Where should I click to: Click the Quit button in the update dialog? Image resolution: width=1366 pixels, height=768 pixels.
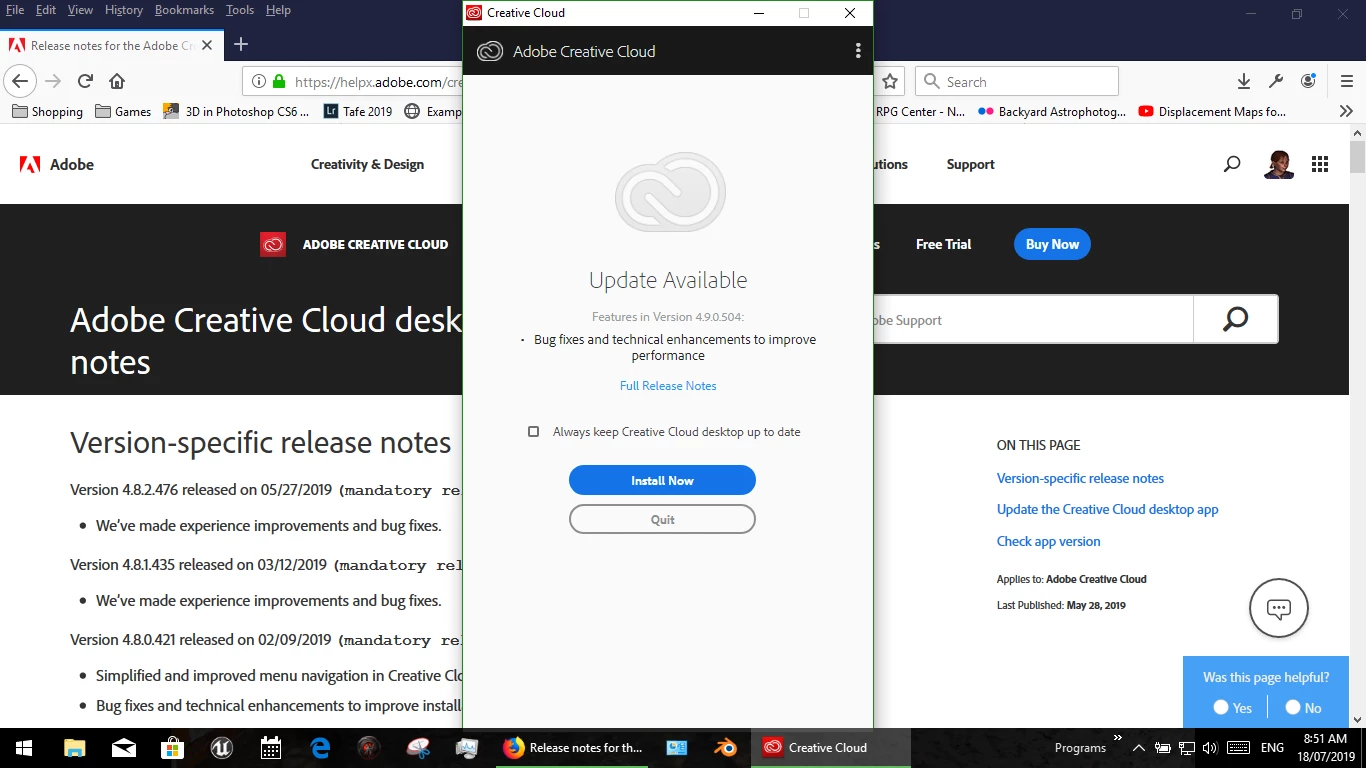click(x=662, y=519)
